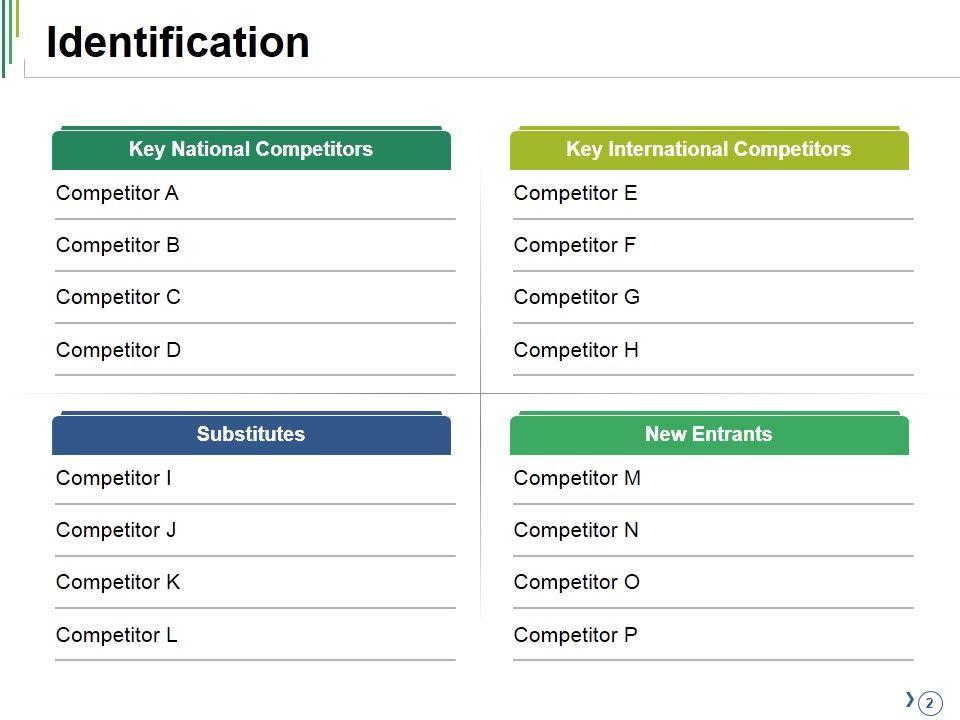Click the New Entrants header
Screen dimensions: 960x720
tap(708, 435)
